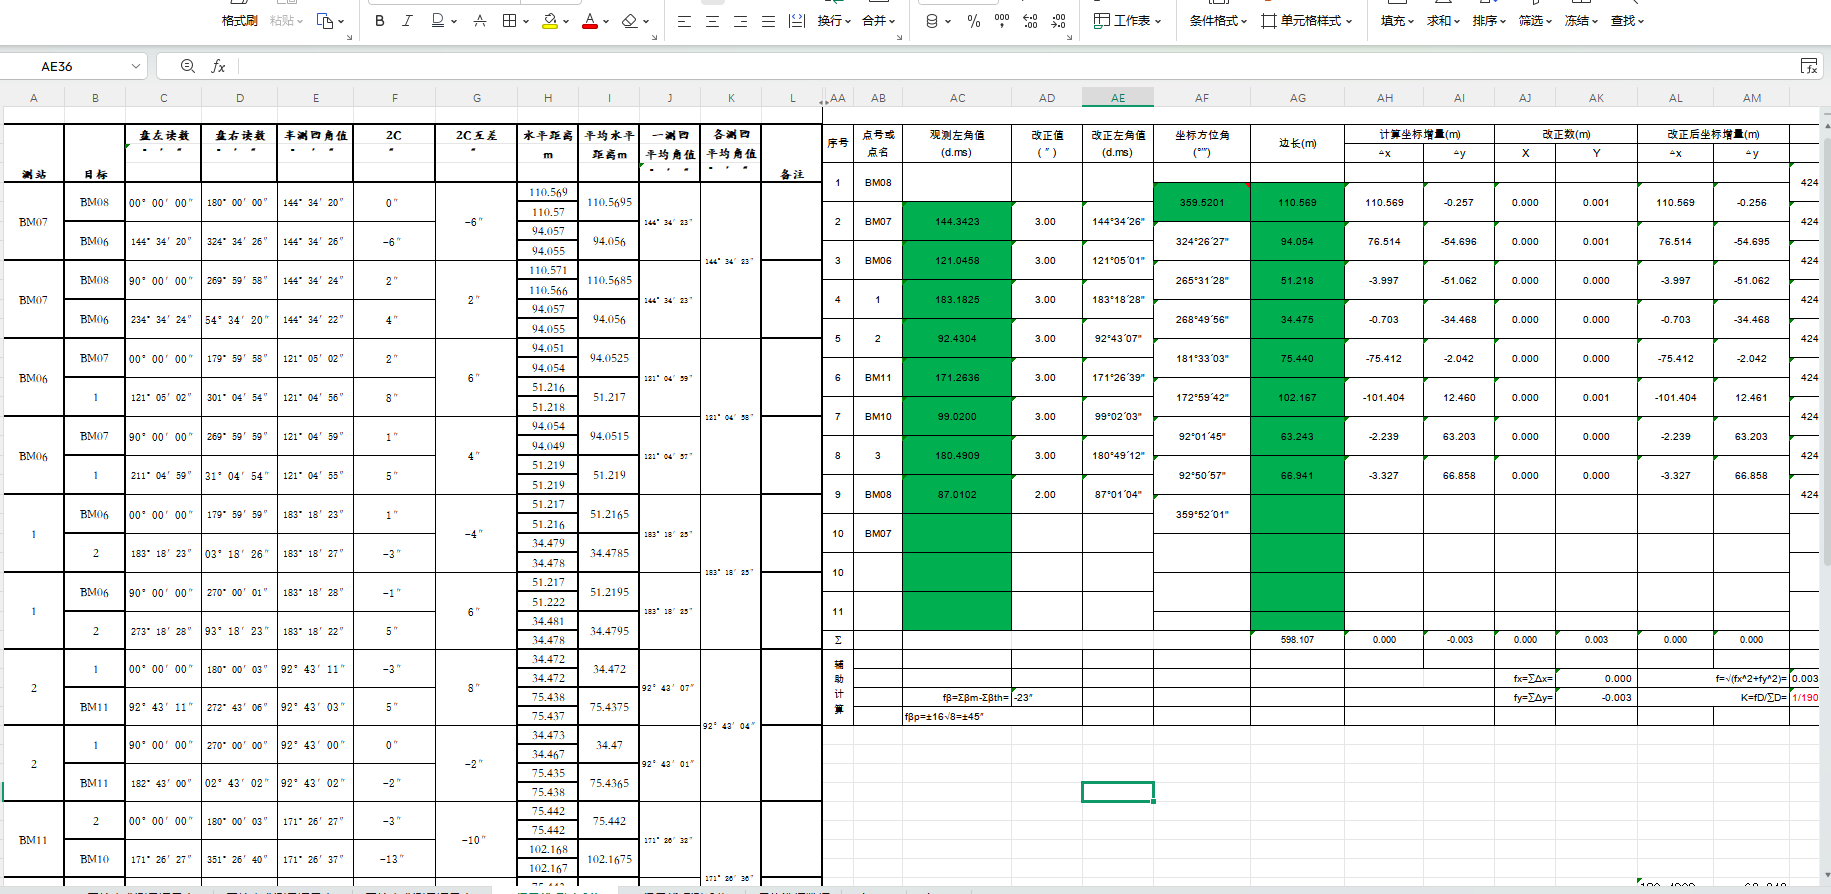Align text right icon
The image size is (1831, 894).
(x=740, y=21)
